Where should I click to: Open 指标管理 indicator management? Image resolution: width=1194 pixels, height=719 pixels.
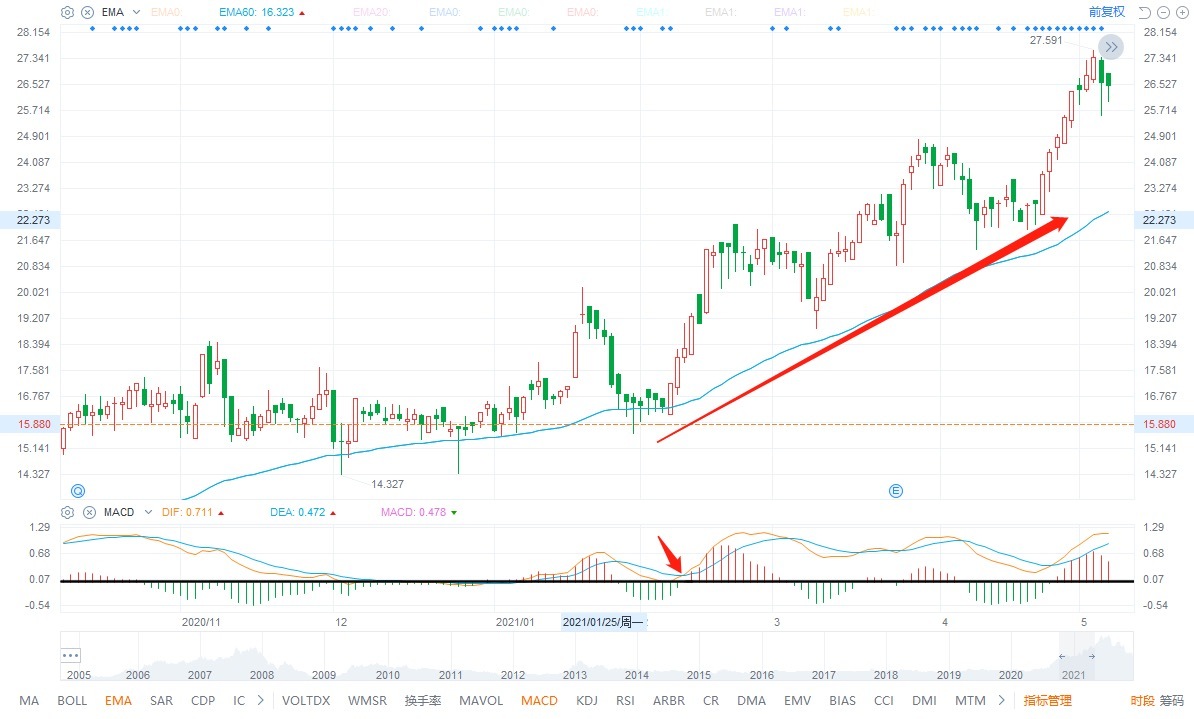click(1047, 701)
